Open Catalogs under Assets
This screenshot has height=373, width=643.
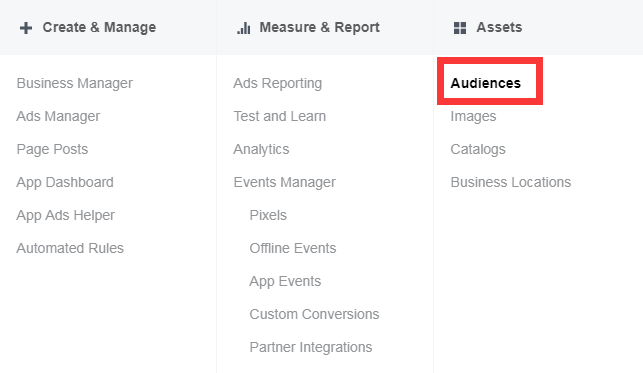coord(478,149)
